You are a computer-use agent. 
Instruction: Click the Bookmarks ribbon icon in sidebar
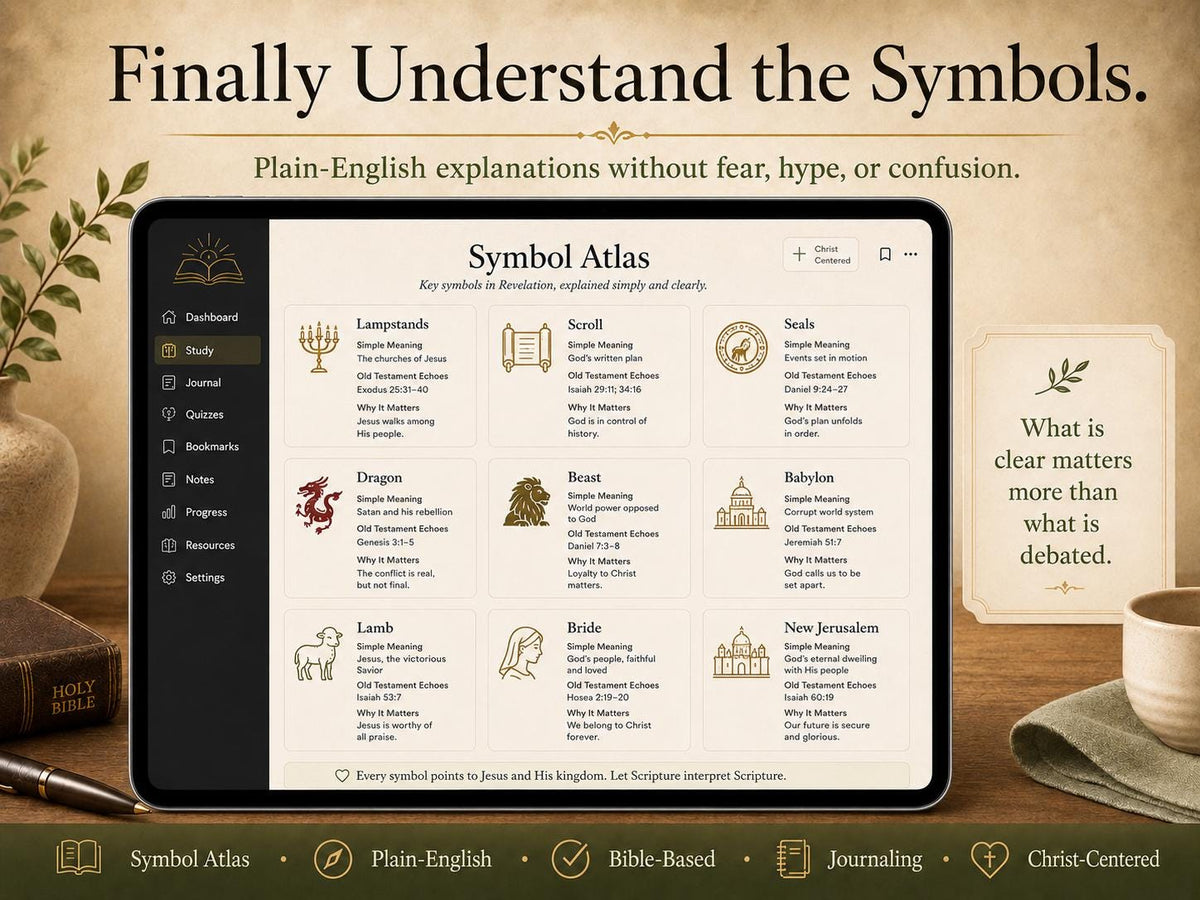(168, 446)
